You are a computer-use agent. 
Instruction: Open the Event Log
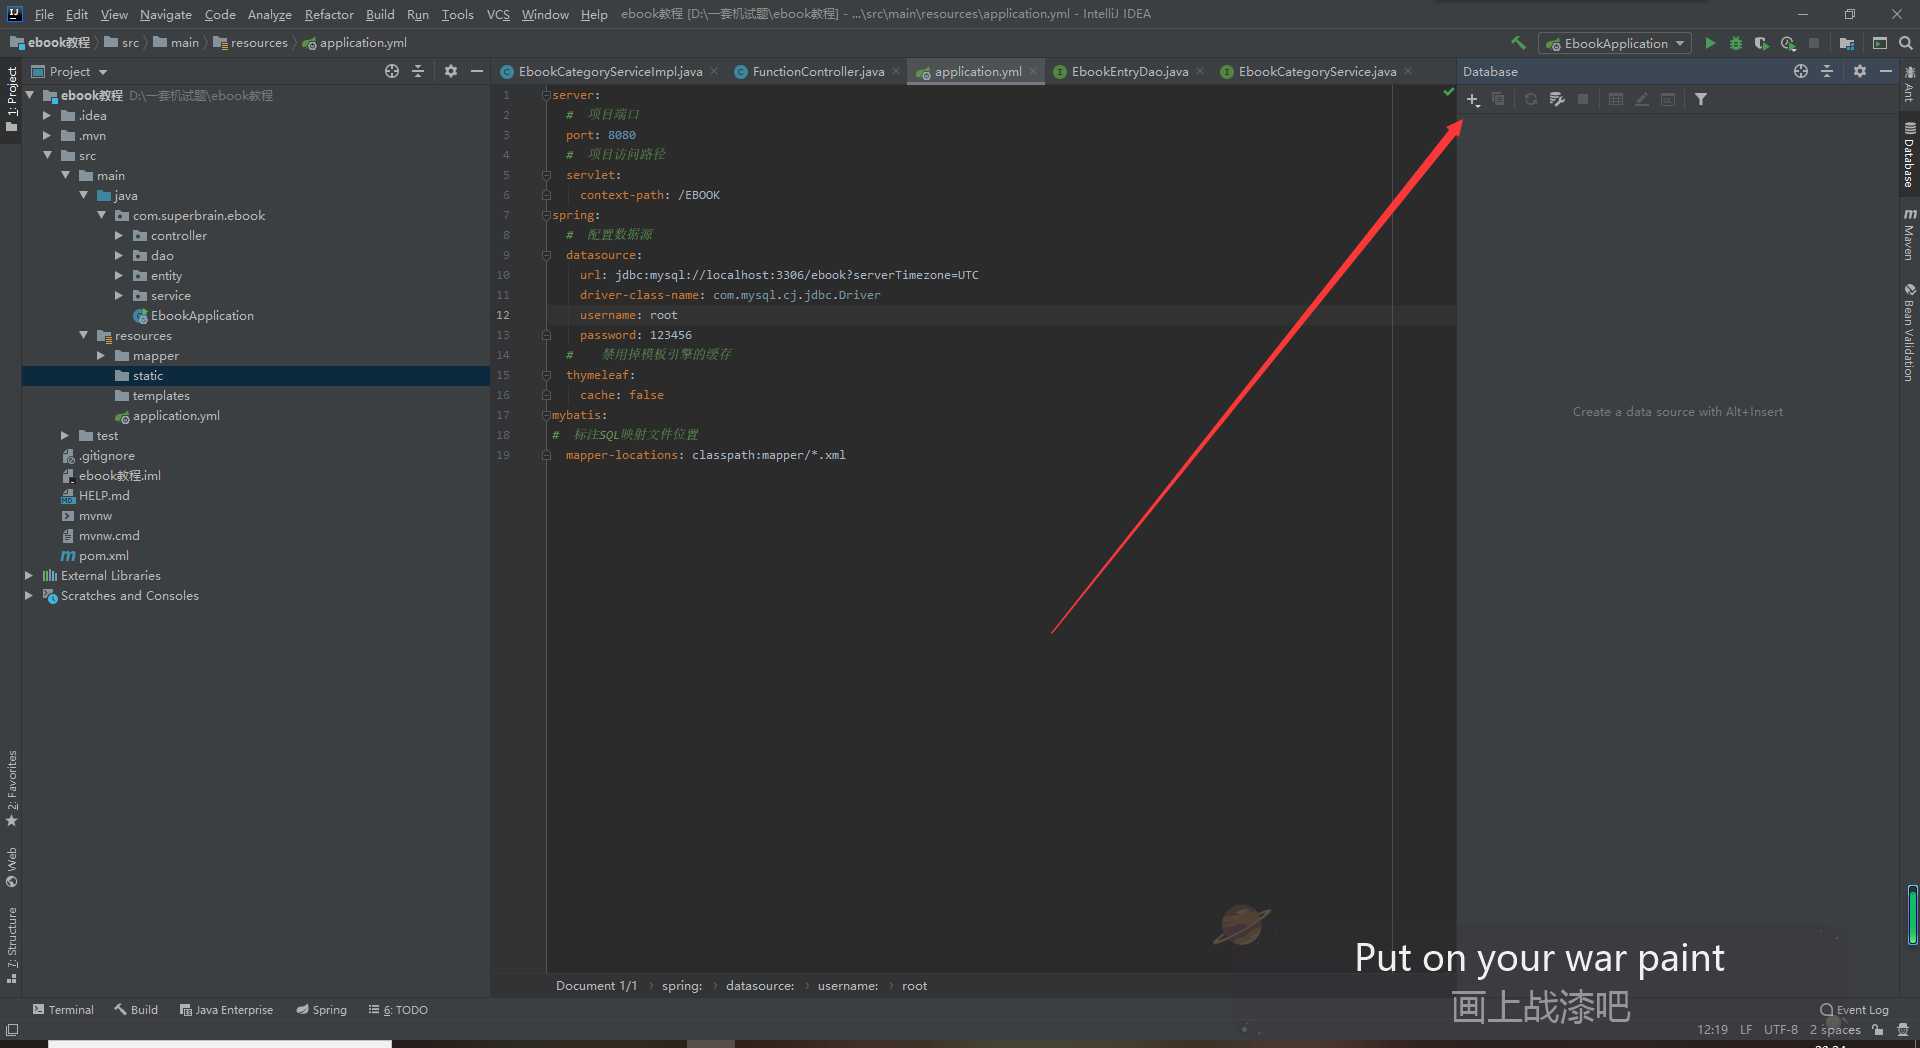(x=1855, y=1009)
